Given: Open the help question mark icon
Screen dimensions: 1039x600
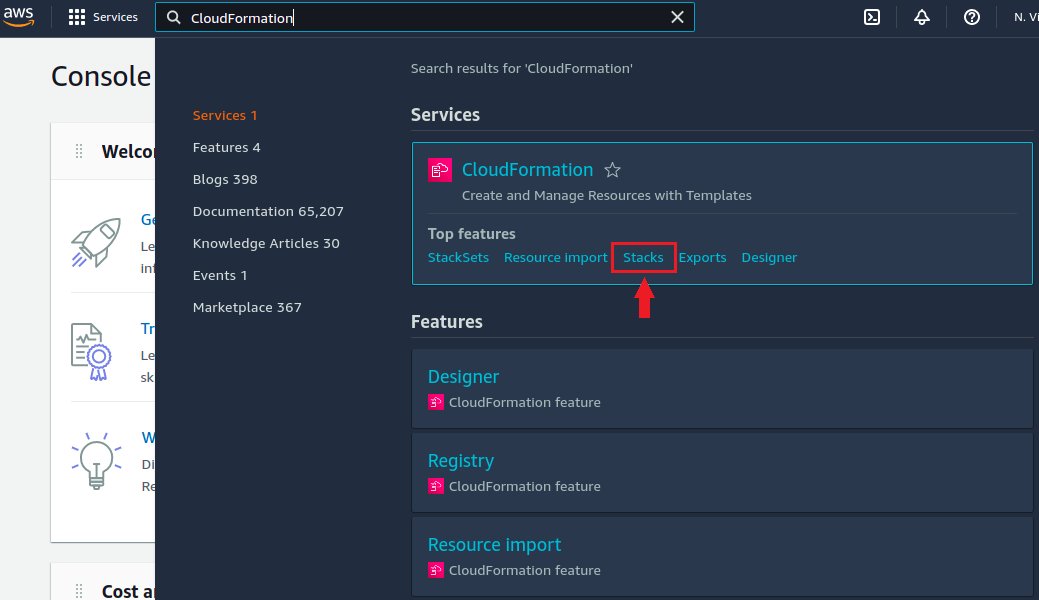Looking at the screenshot, I should 971,17.
